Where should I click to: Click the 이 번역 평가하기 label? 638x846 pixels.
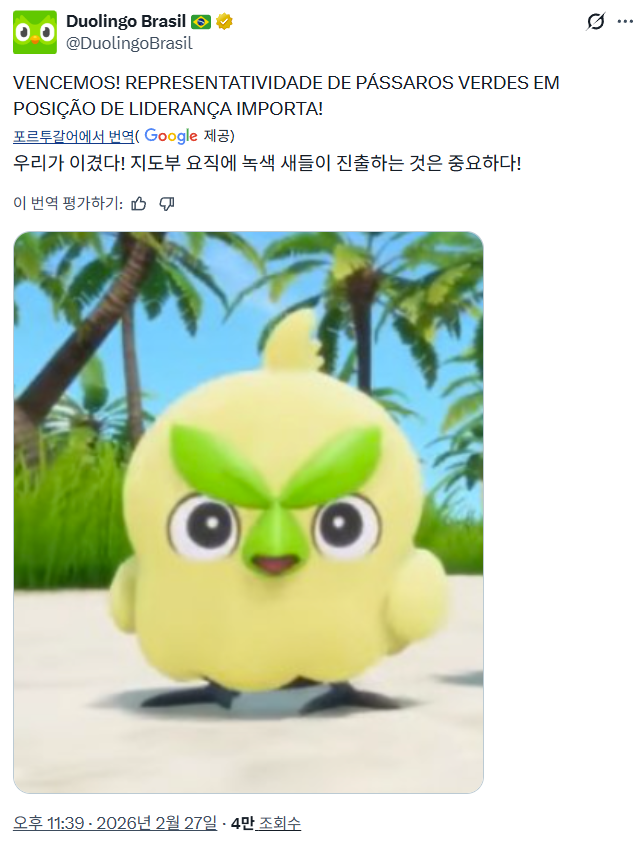pyautogui.click(x=68, y=203)
